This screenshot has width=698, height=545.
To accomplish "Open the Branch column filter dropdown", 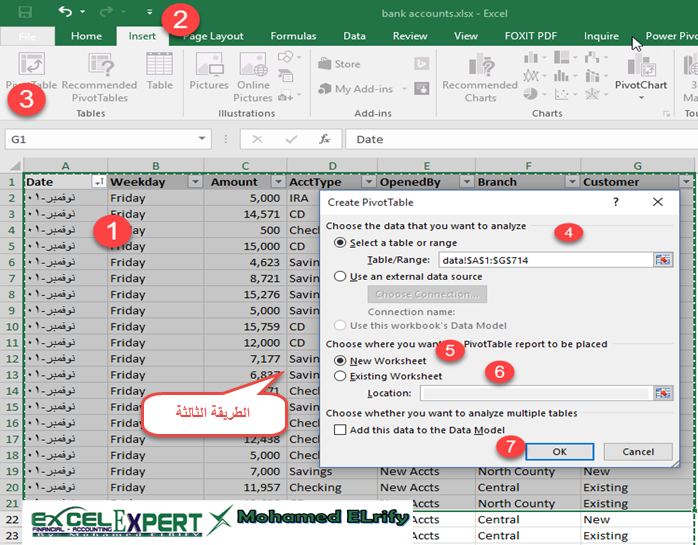I will (572, 182).
